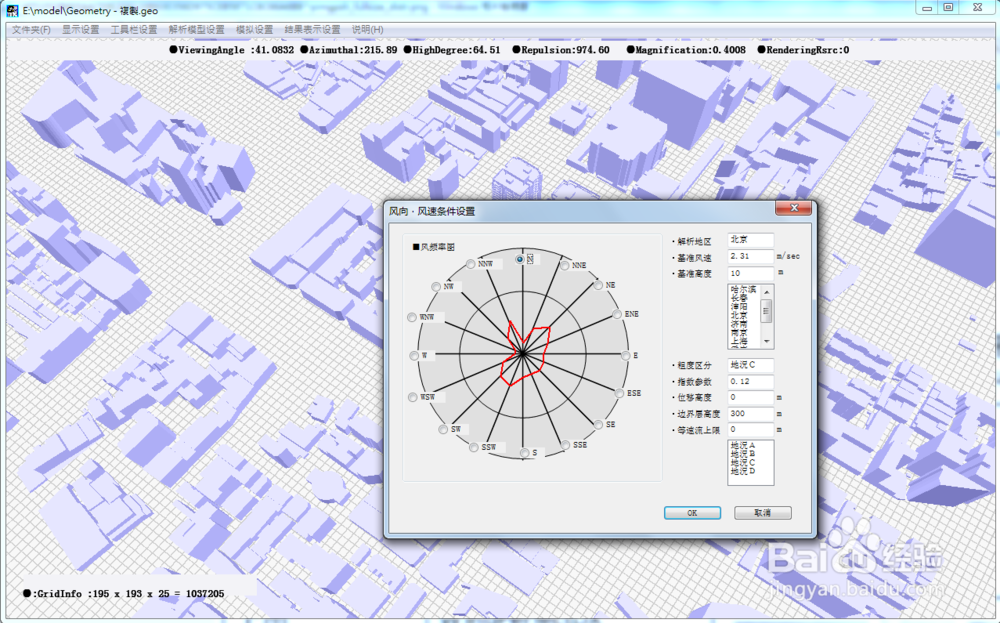The height and width of the screenshot is (623, 1000).
Task: Select 上海 in the city list
Action: click(739, 342)
